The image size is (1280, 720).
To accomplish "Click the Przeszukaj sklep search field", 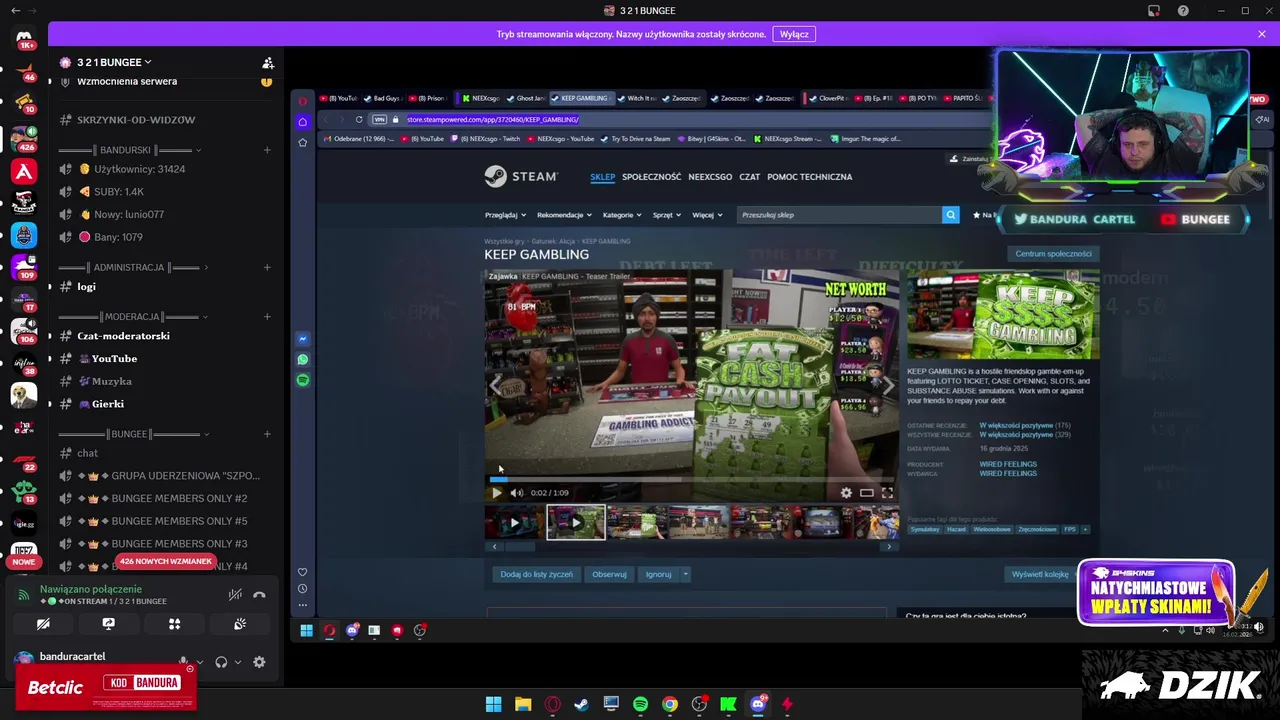I will (840, 215).
